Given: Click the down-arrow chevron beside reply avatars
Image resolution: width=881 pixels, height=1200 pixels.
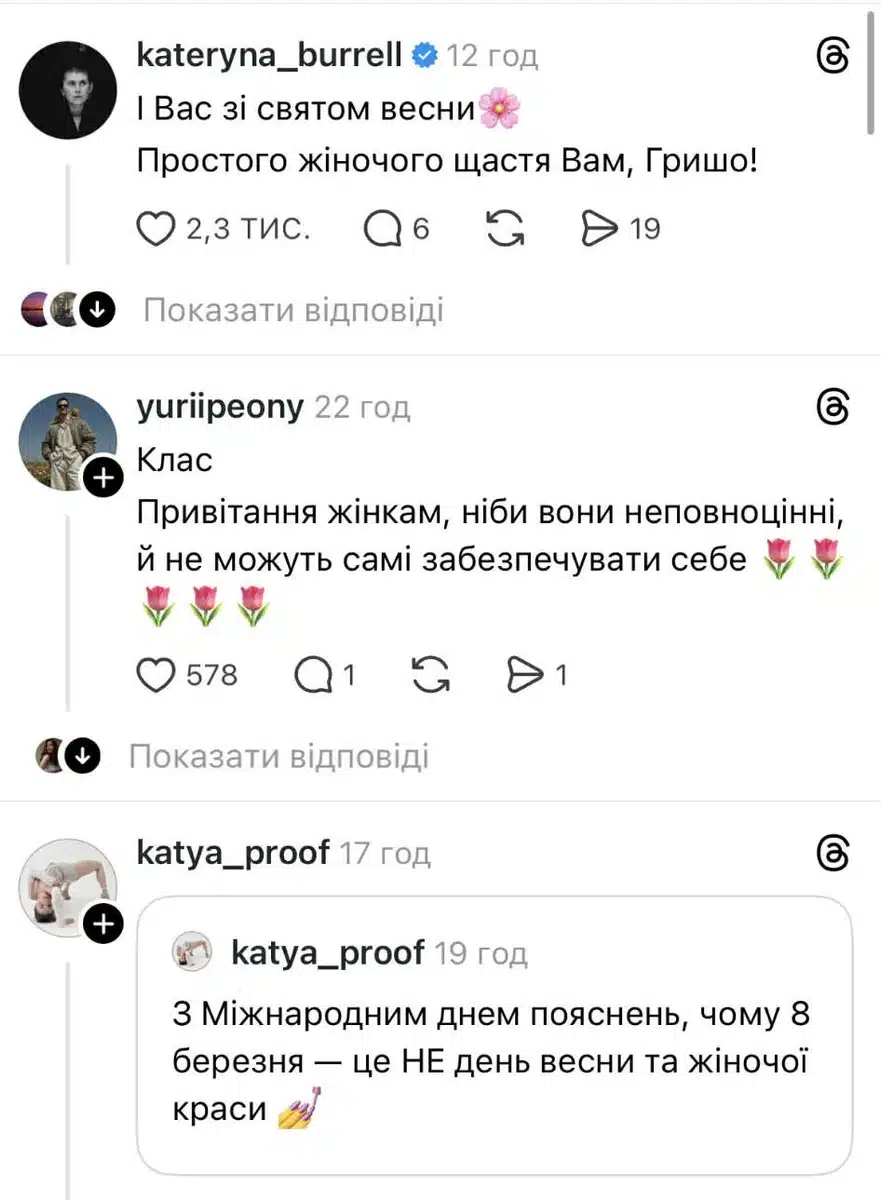Looking at the screenshot, I should pyautogui.click(x=97, y=310).
